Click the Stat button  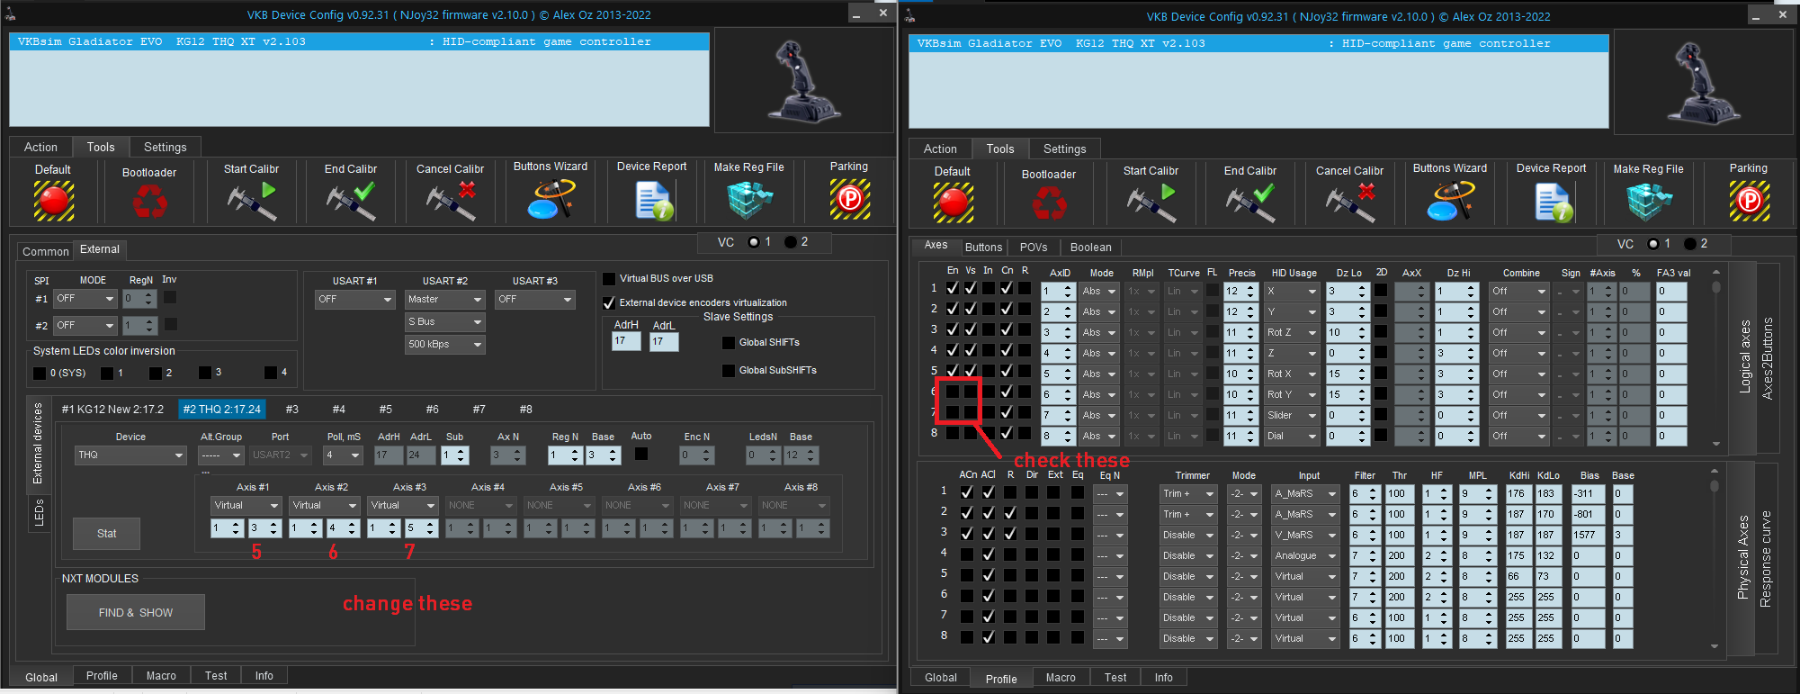[x=107, y=533]
